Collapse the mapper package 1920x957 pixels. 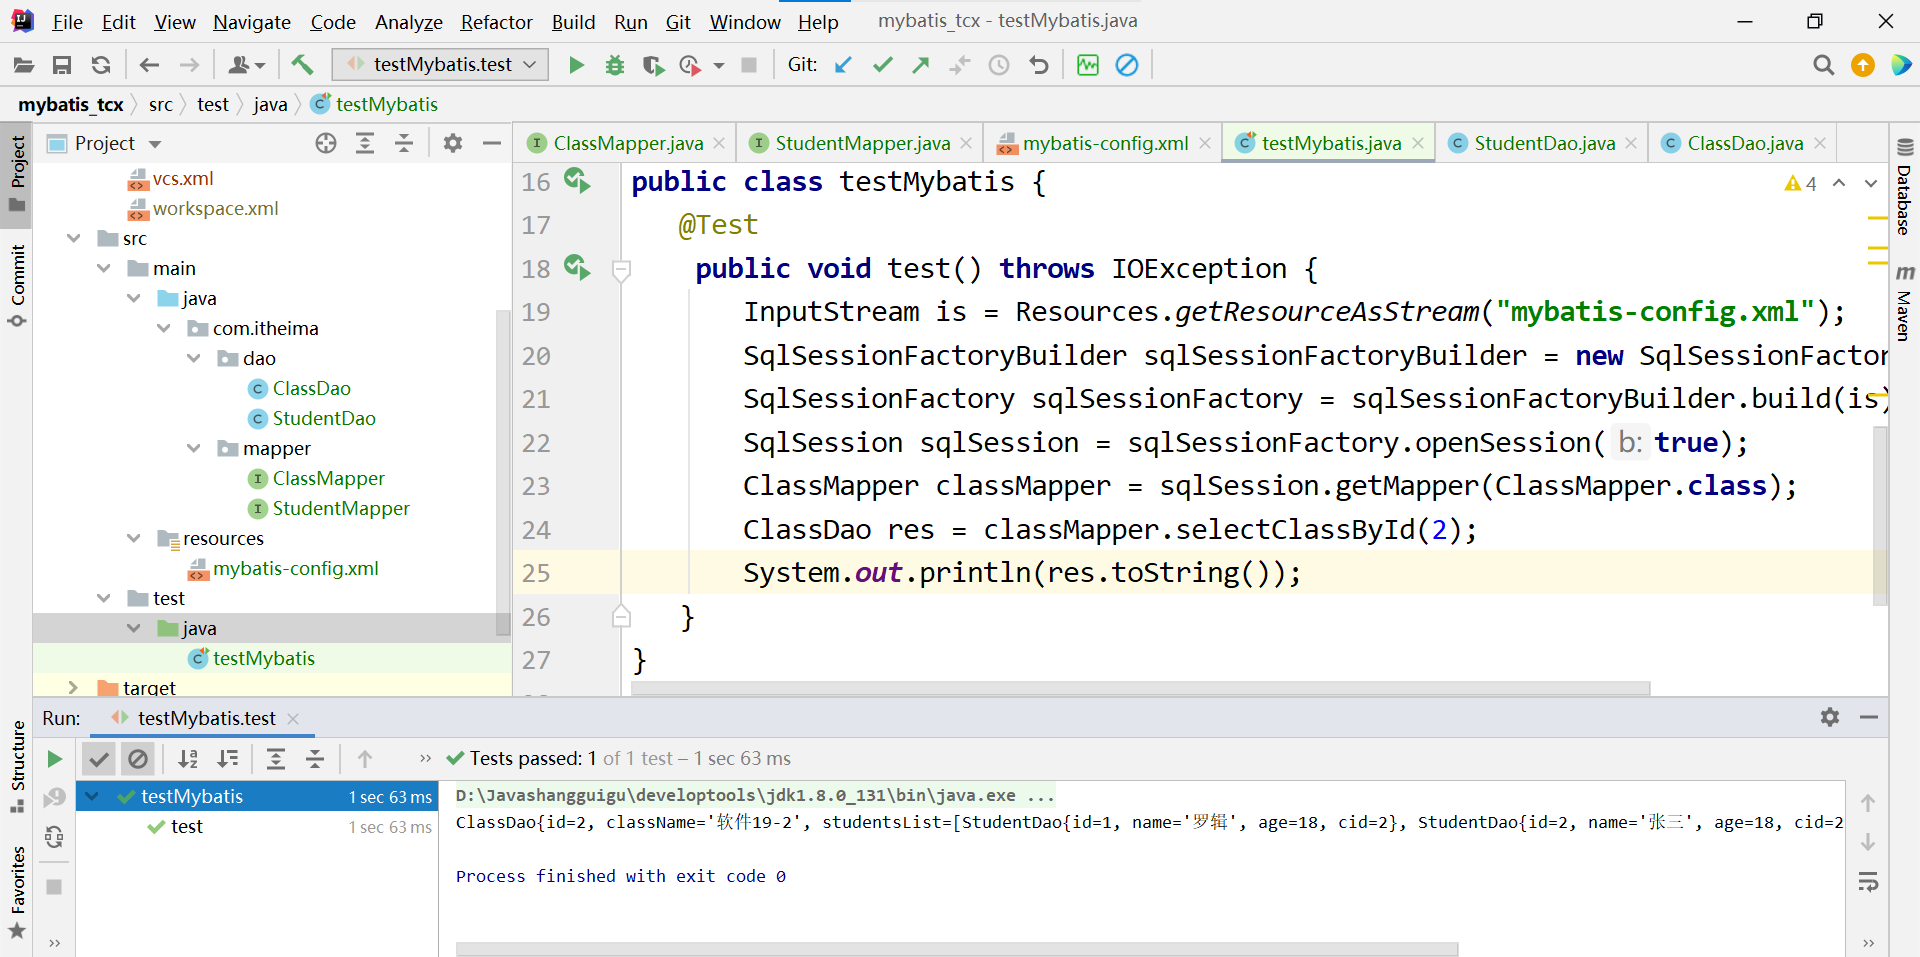194,448
